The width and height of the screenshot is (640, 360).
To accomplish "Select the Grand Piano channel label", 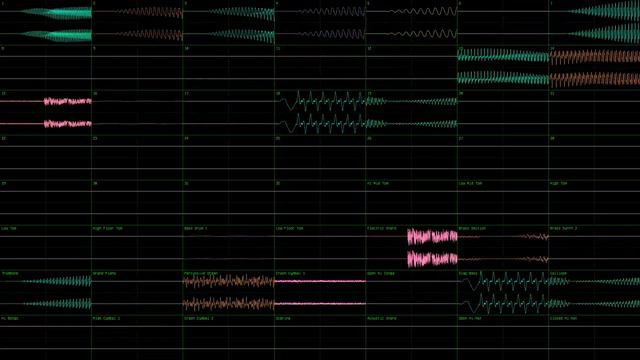I will [x=104, y=273].
